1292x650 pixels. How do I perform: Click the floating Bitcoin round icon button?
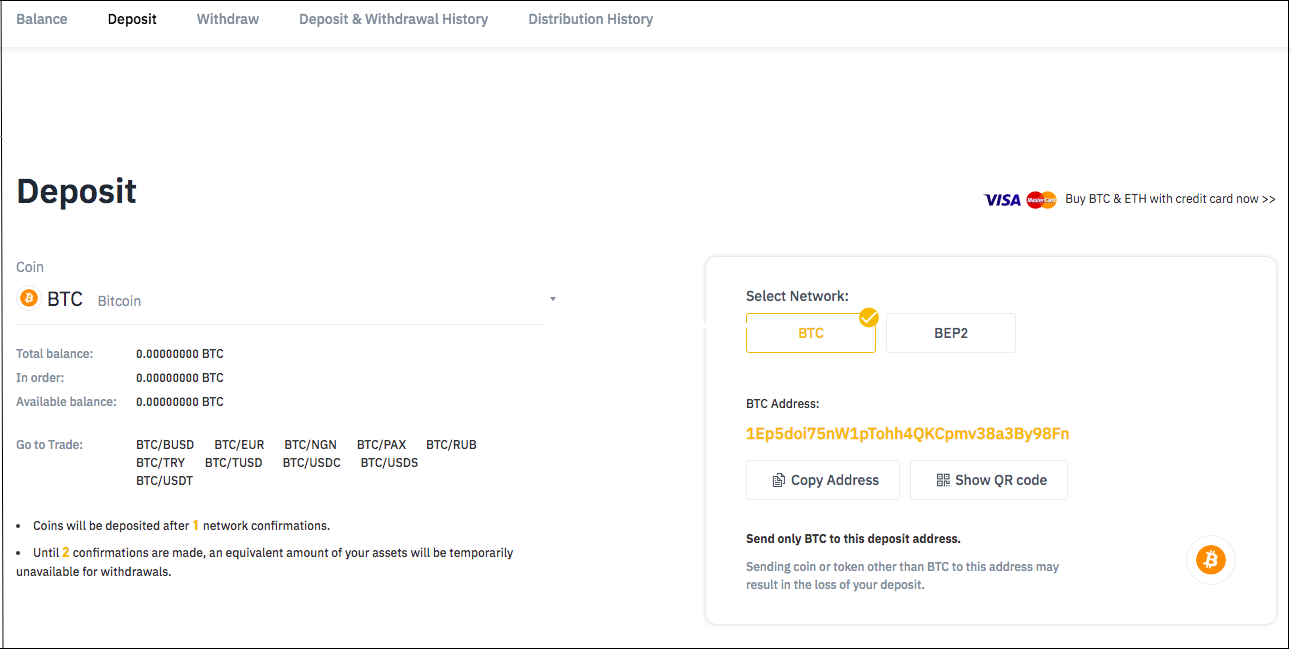(x=1211, y=560)
